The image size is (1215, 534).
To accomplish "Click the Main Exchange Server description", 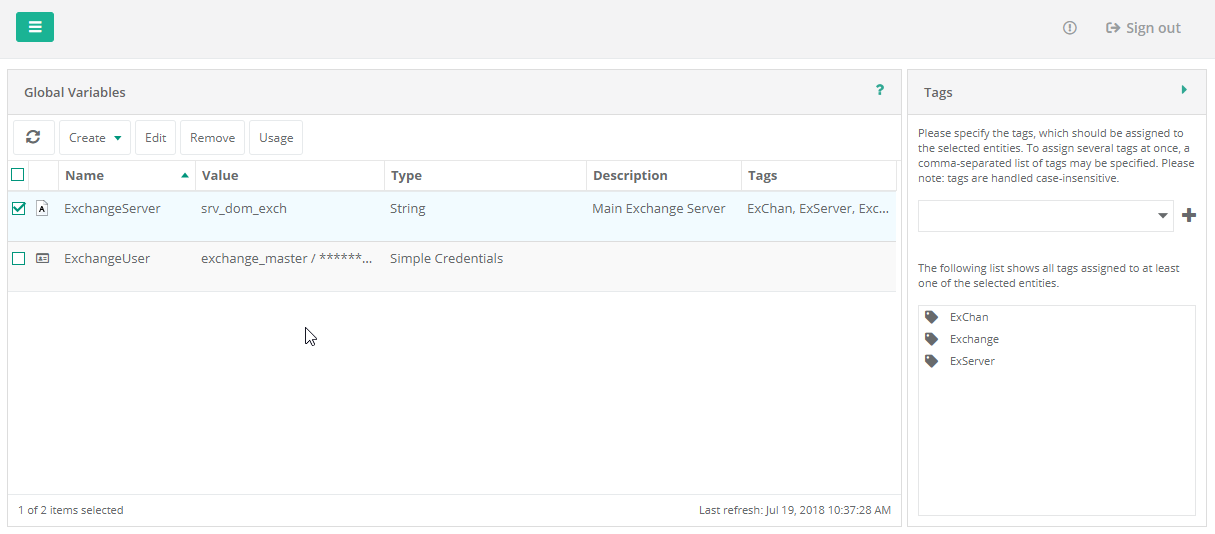I will point(659,209).
